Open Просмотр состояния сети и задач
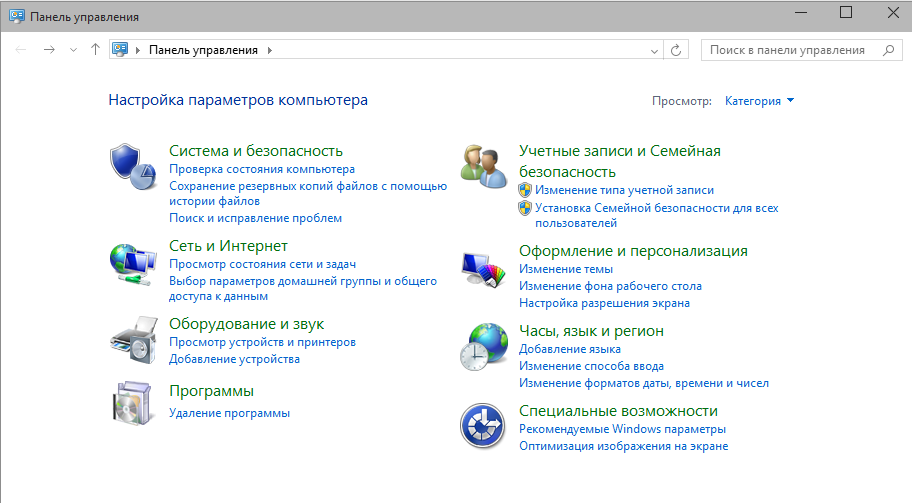 pyautogui.click(x=262, y=264)
